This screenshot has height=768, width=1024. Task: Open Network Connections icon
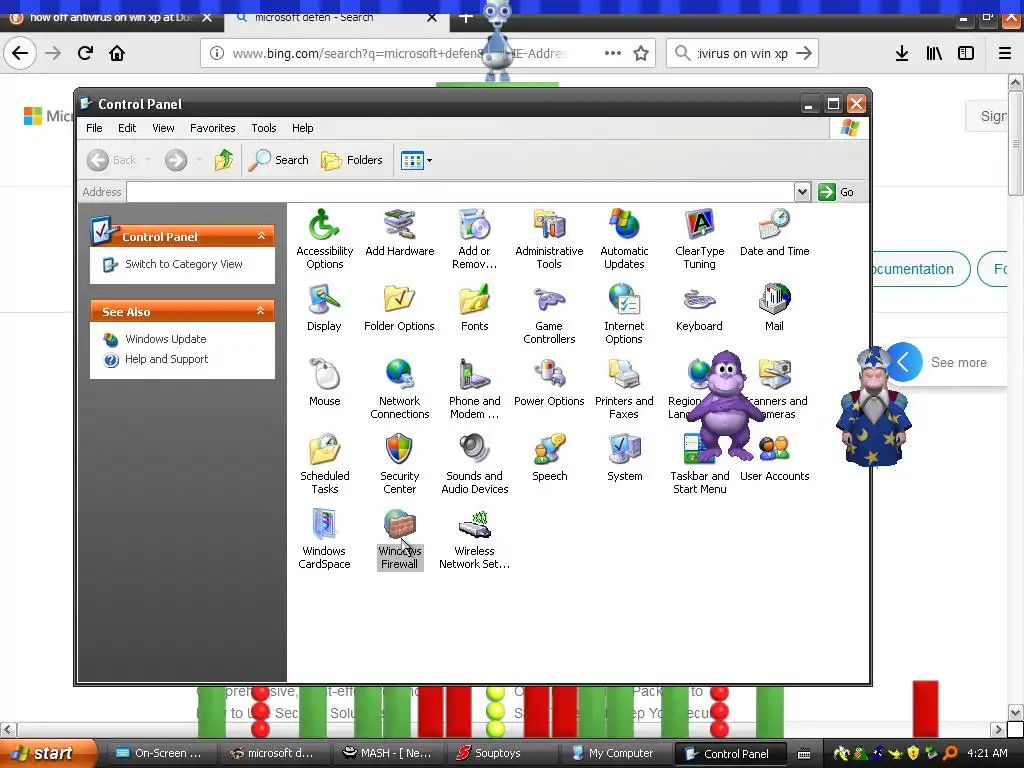(399, 389)
